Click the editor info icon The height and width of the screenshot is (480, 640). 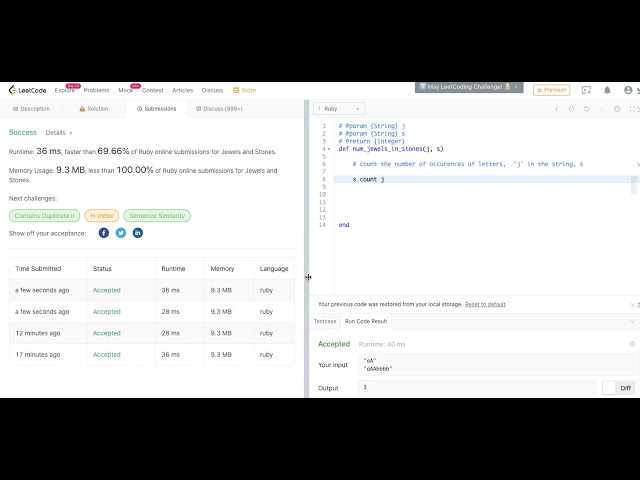pos(556,109)
